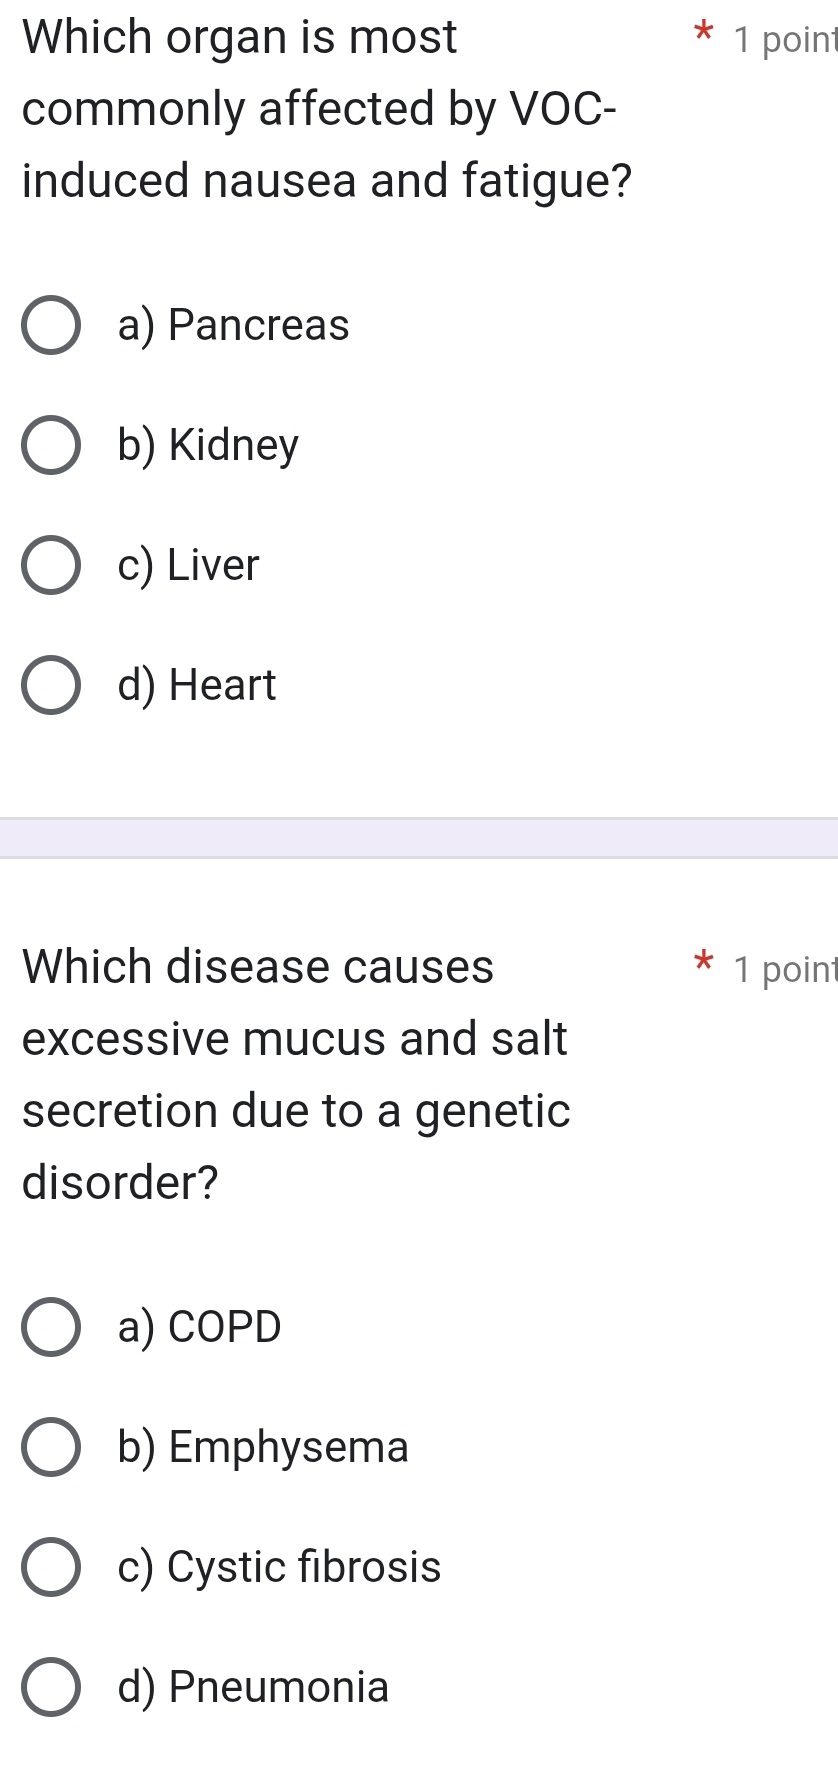Select option c) Cystic fibrosis

[52, 1567]
